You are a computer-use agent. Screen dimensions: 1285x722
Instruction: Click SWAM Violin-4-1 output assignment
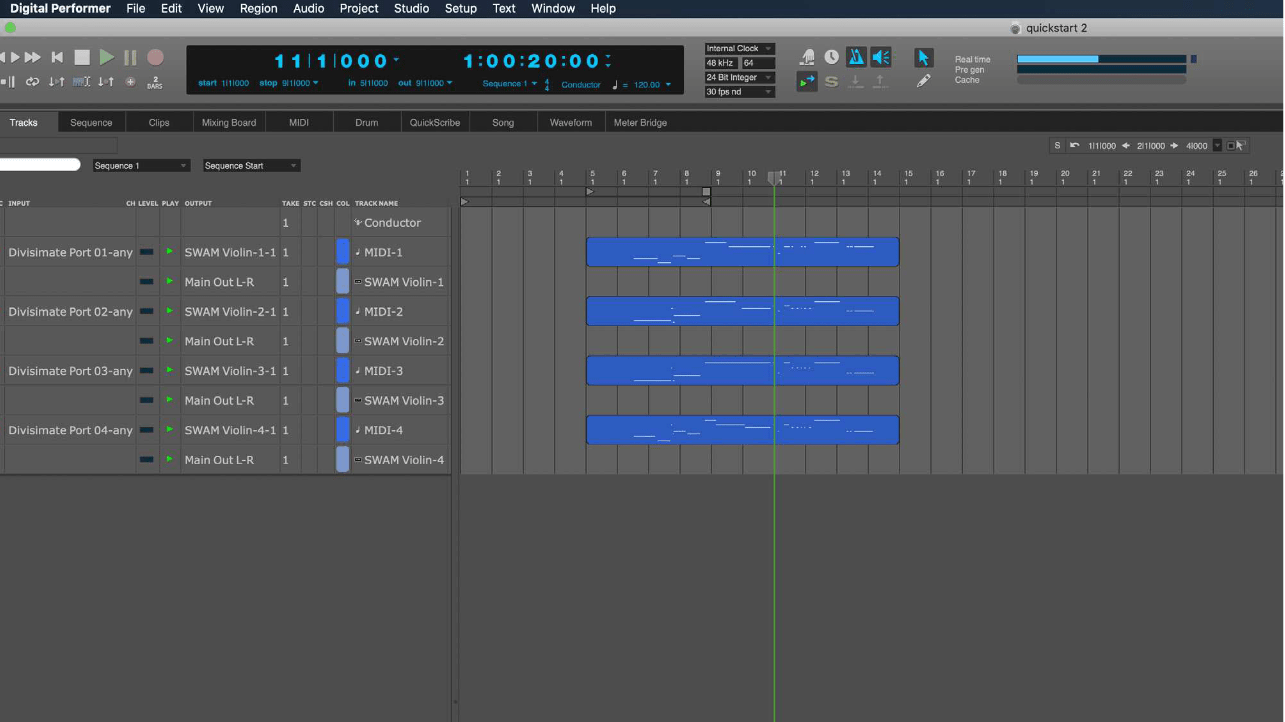tap(230, 430)
